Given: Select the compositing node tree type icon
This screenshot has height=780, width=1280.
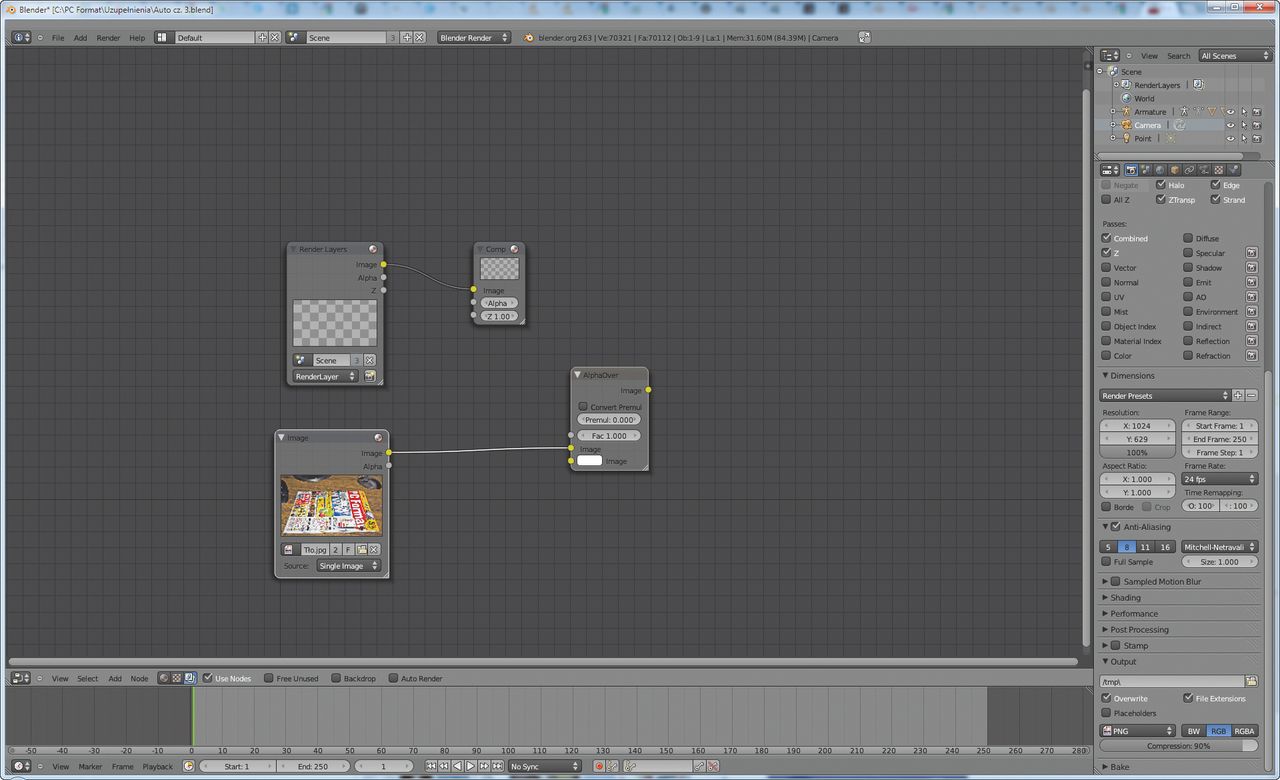Looking at the screenshot, I should point(189,678).
